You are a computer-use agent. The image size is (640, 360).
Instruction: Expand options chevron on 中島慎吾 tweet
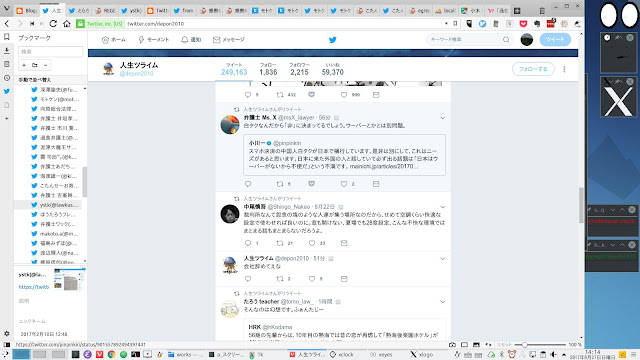442,207
